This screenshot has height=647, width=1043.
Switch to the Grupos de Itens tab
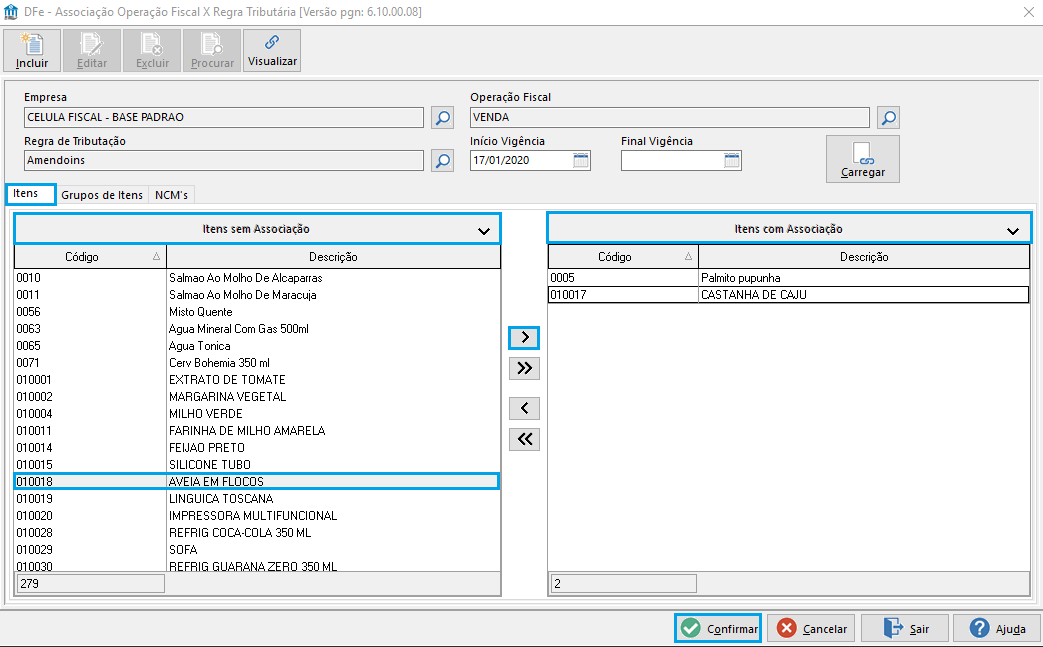coord(102,195)
